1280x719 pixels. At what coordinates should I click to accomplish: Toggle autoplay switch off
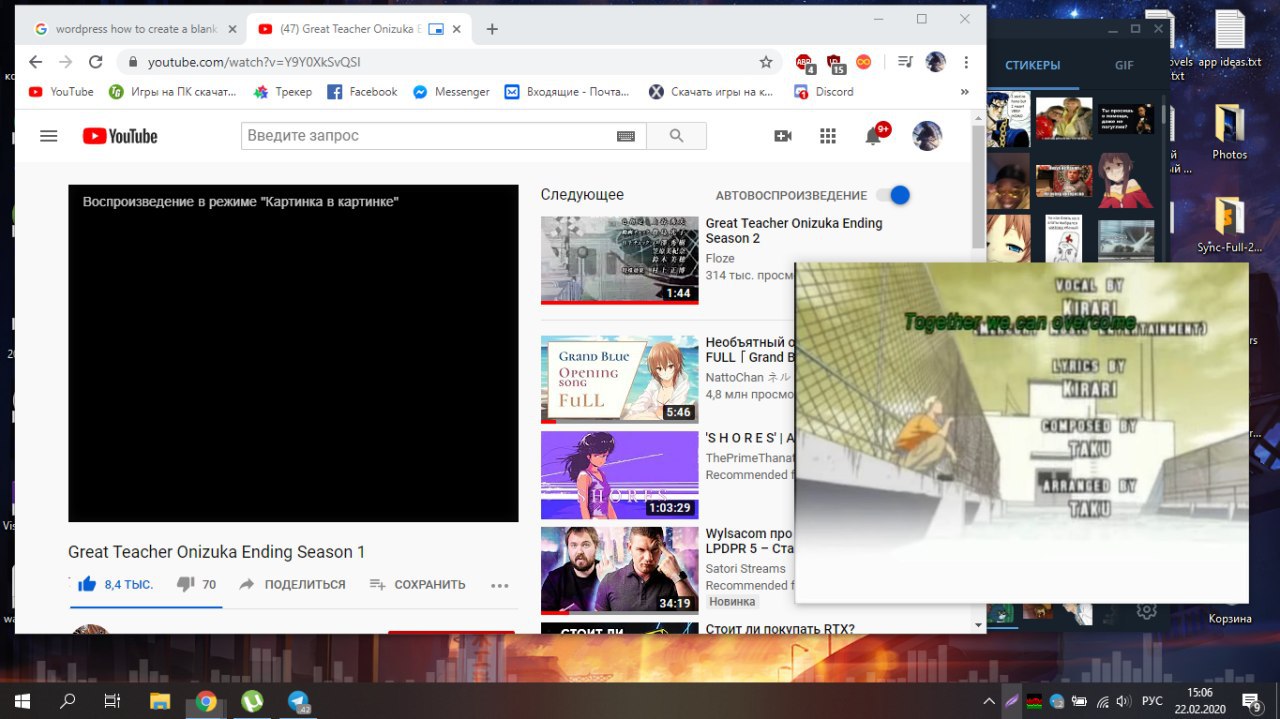(x=893, y=195)
